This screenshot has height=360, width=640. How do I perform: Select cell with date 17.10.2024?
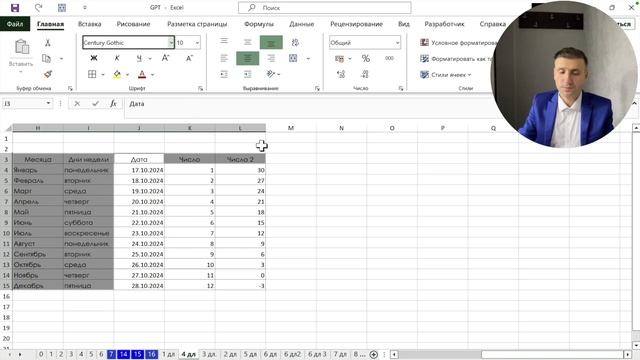tap(139, 170)
